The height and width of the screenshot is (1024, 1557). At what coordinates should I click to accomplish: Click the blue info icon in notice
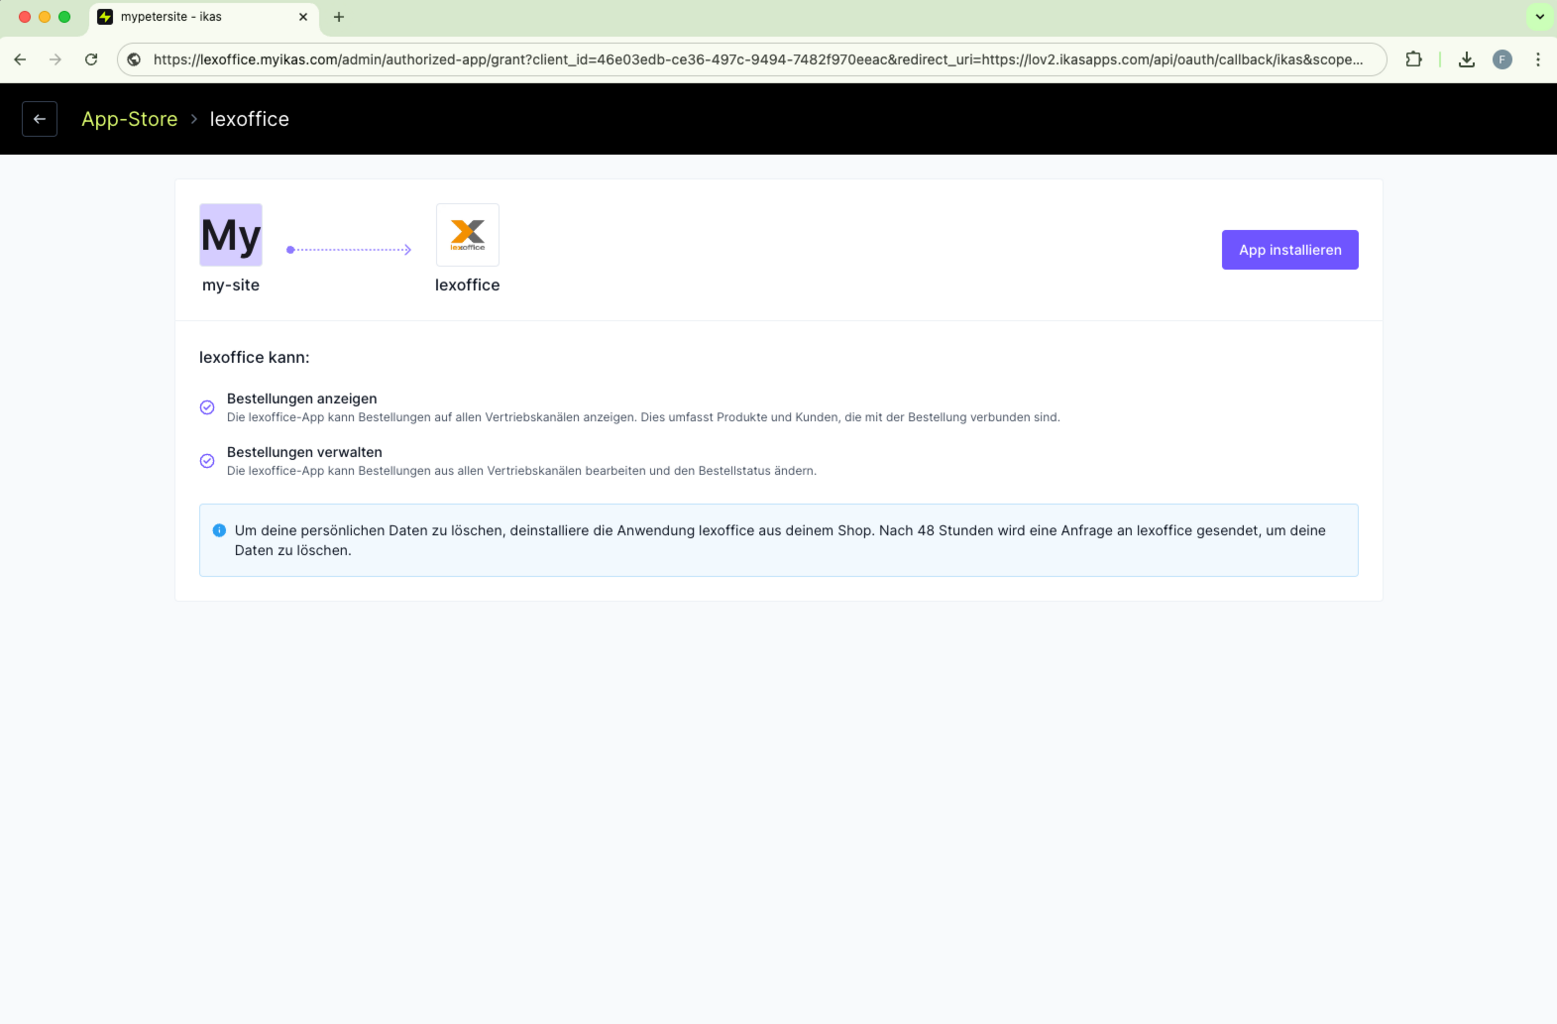[x=219, y=531]
